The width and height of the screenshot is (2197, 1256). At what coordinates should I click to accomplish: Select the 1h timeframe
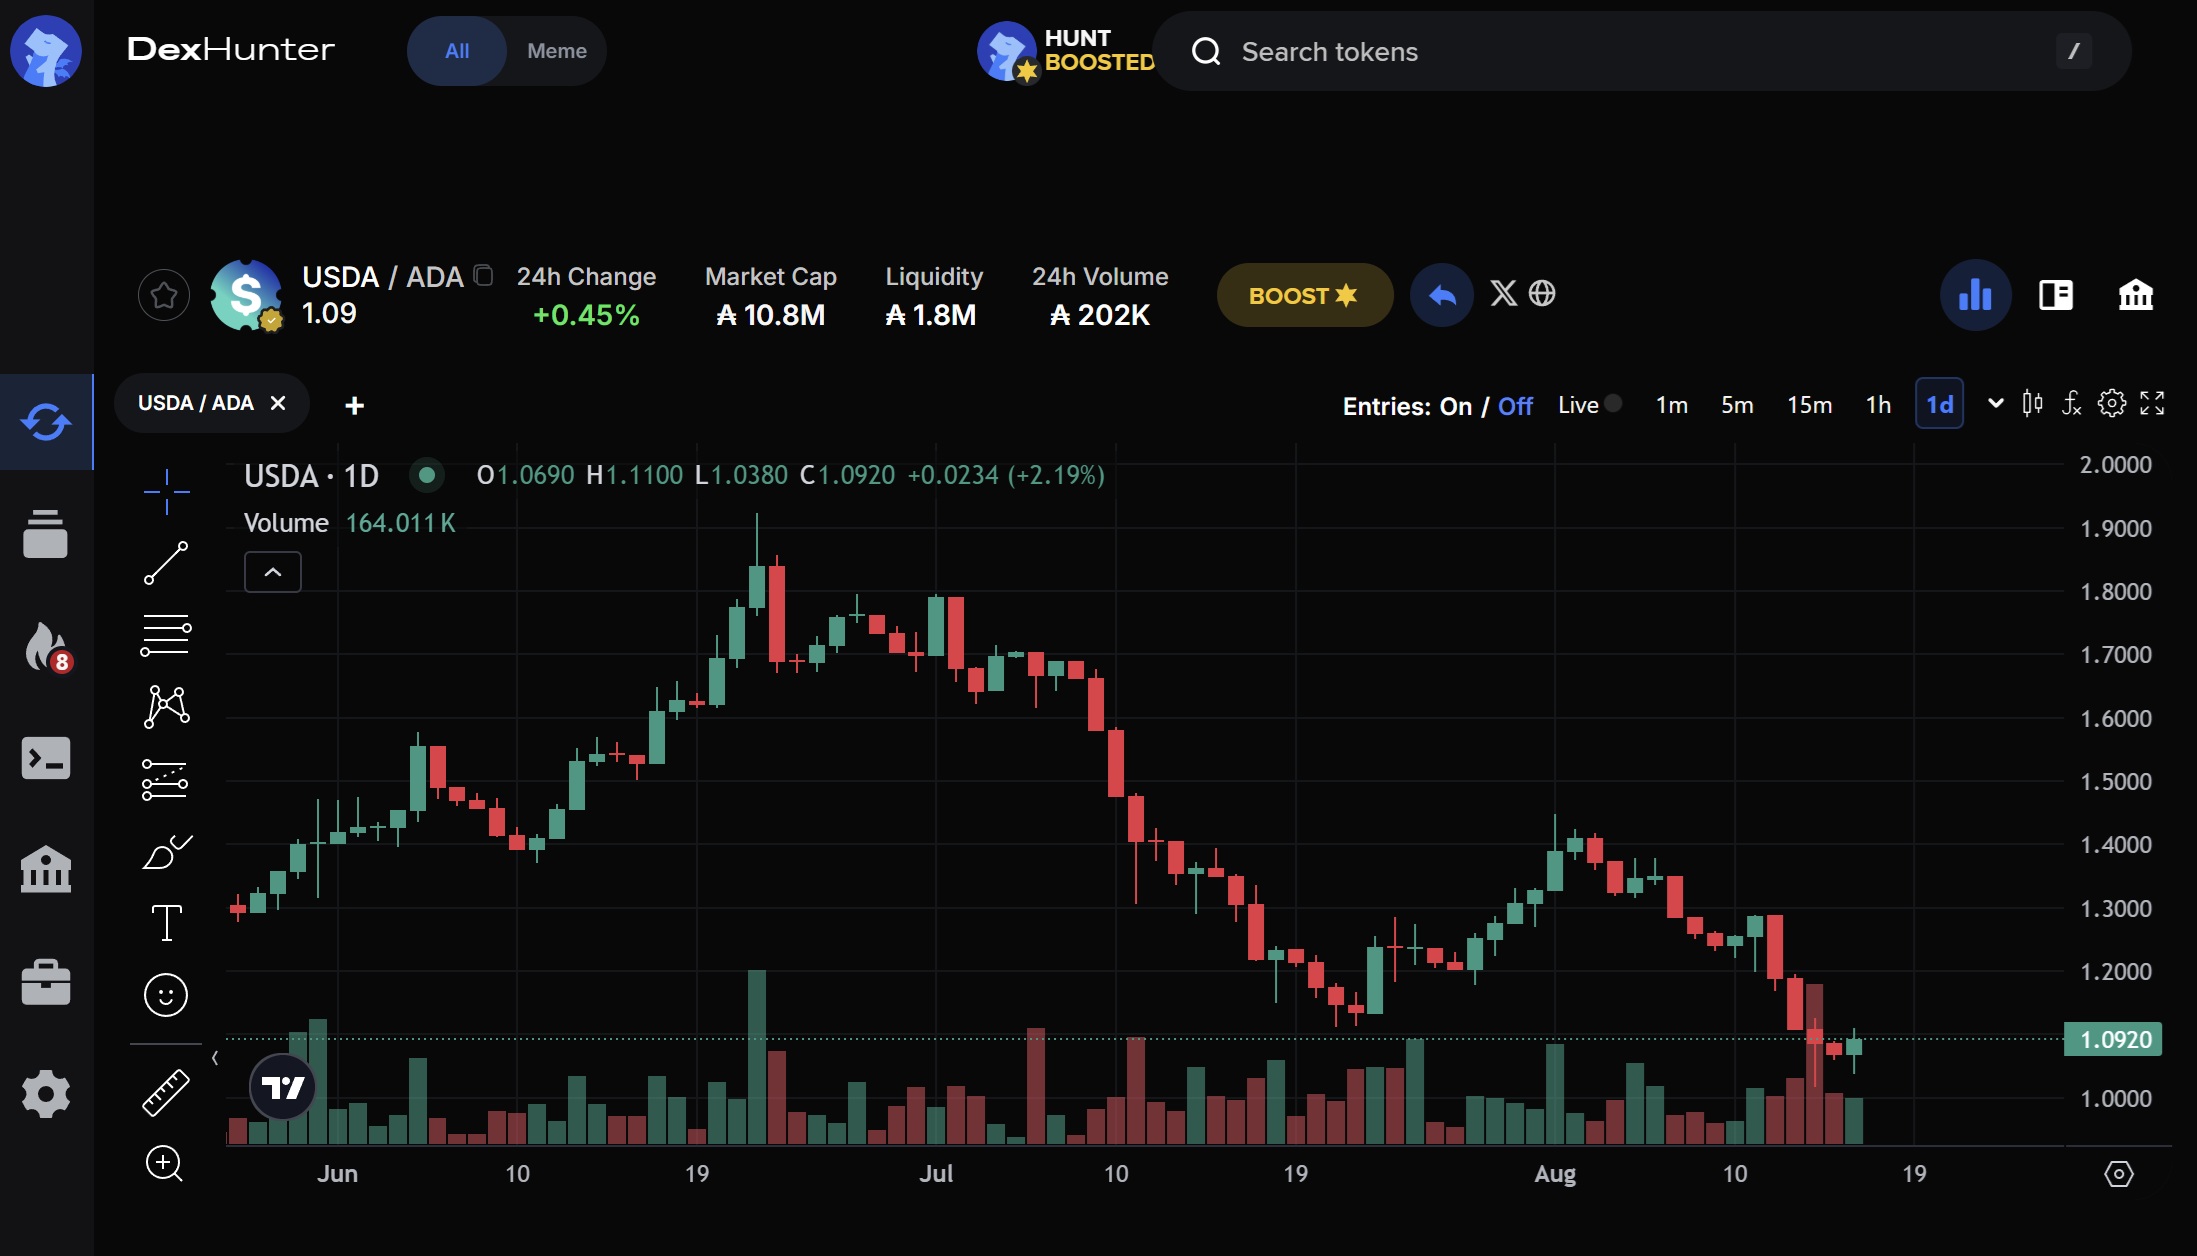(1878, 405)
